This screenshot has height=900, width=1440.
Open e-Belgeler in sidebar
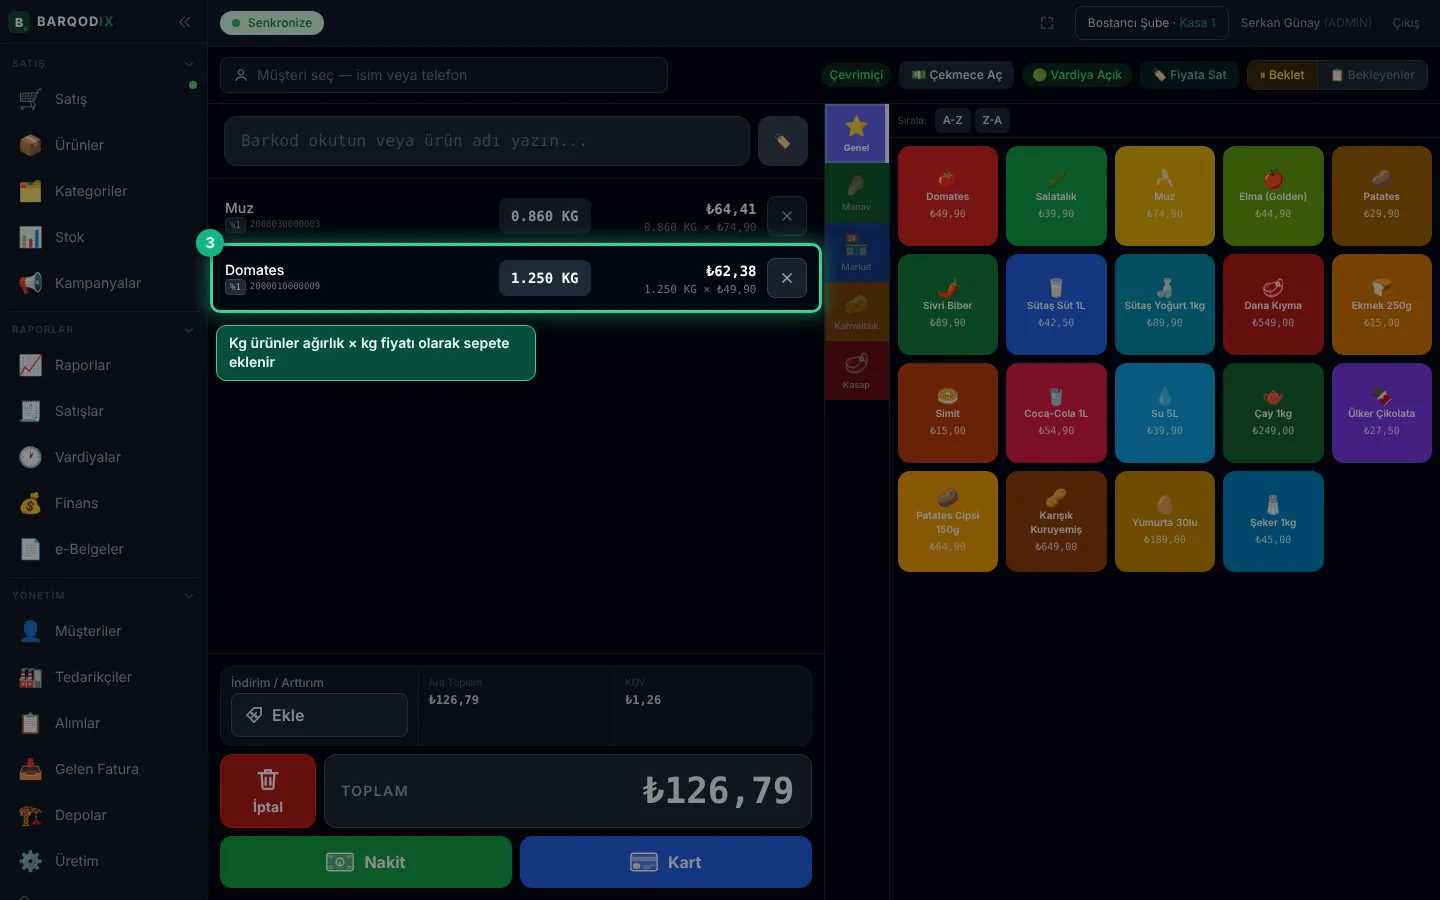click(x=104, y=549)
